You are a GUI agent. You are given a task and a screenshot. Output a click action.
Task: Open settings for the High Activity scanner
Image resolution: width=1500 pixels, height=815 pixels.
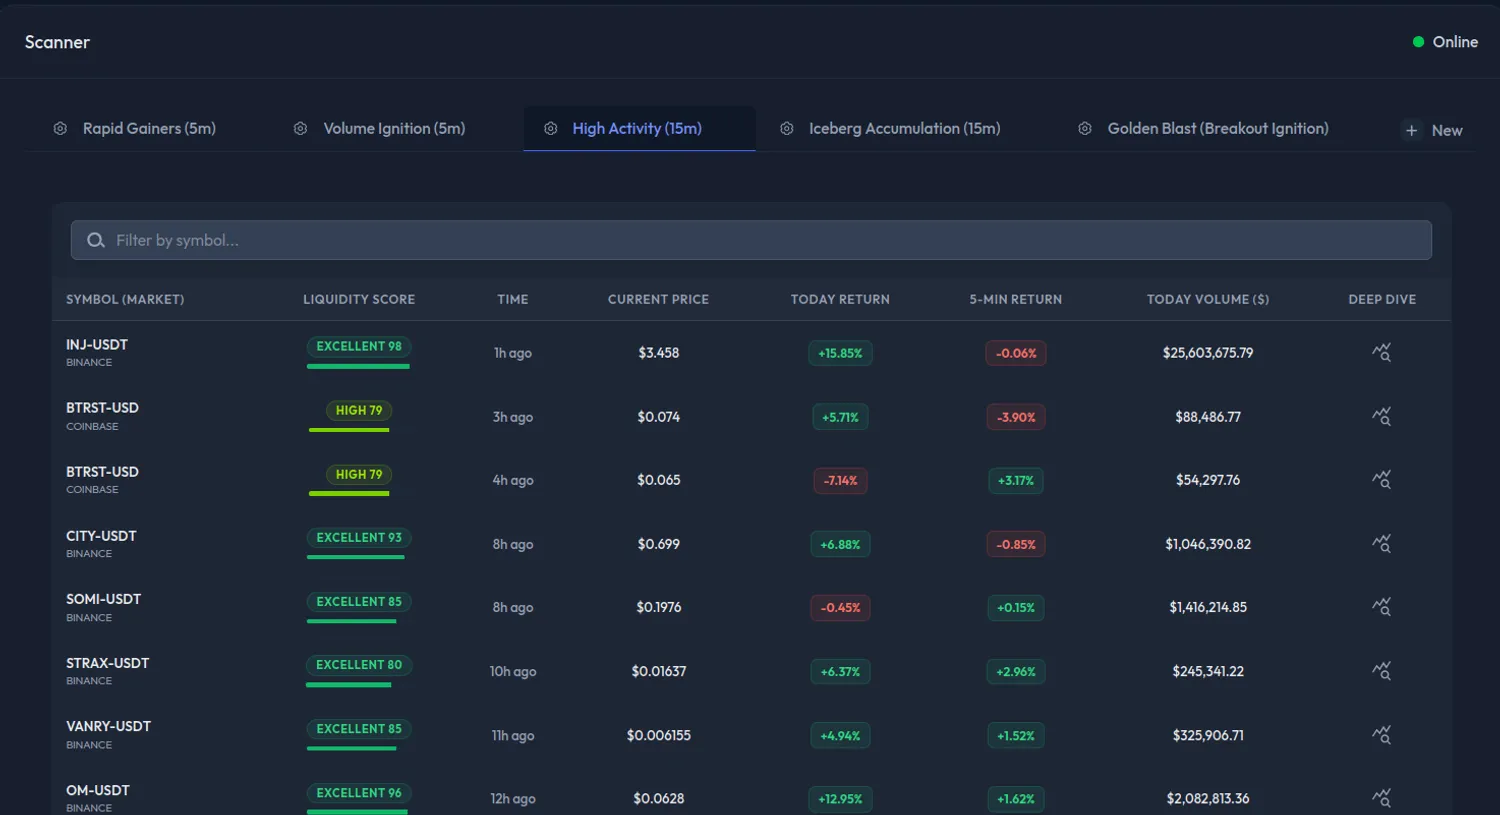coord(550,128)
